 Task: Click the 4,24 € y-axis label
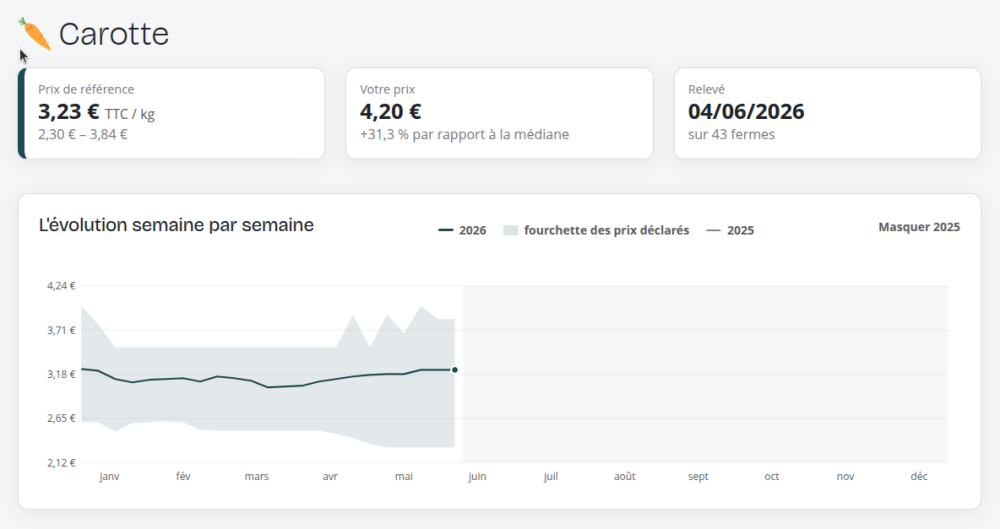(x=61, y=286)
